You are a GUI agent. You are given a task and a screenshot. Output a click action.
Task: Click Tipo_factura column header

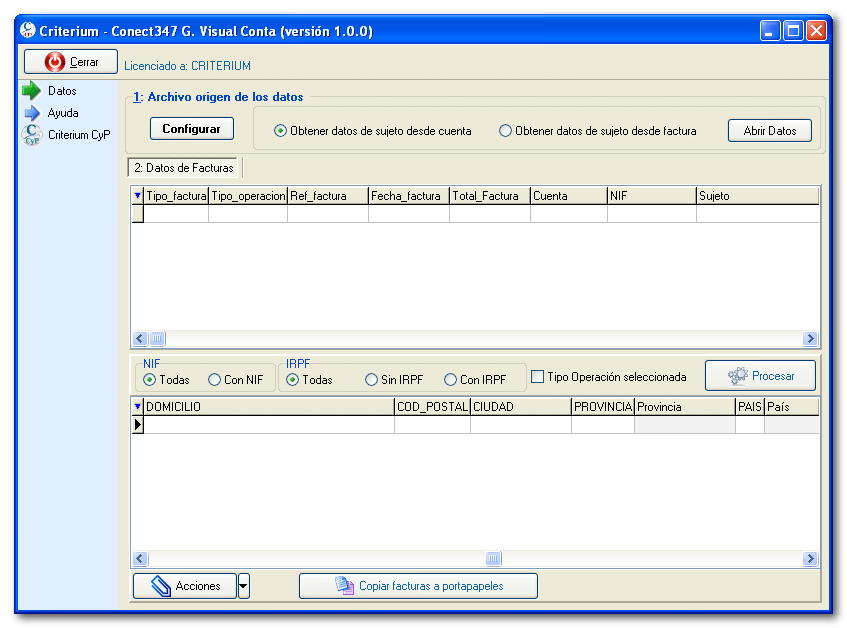click(176, 196)
